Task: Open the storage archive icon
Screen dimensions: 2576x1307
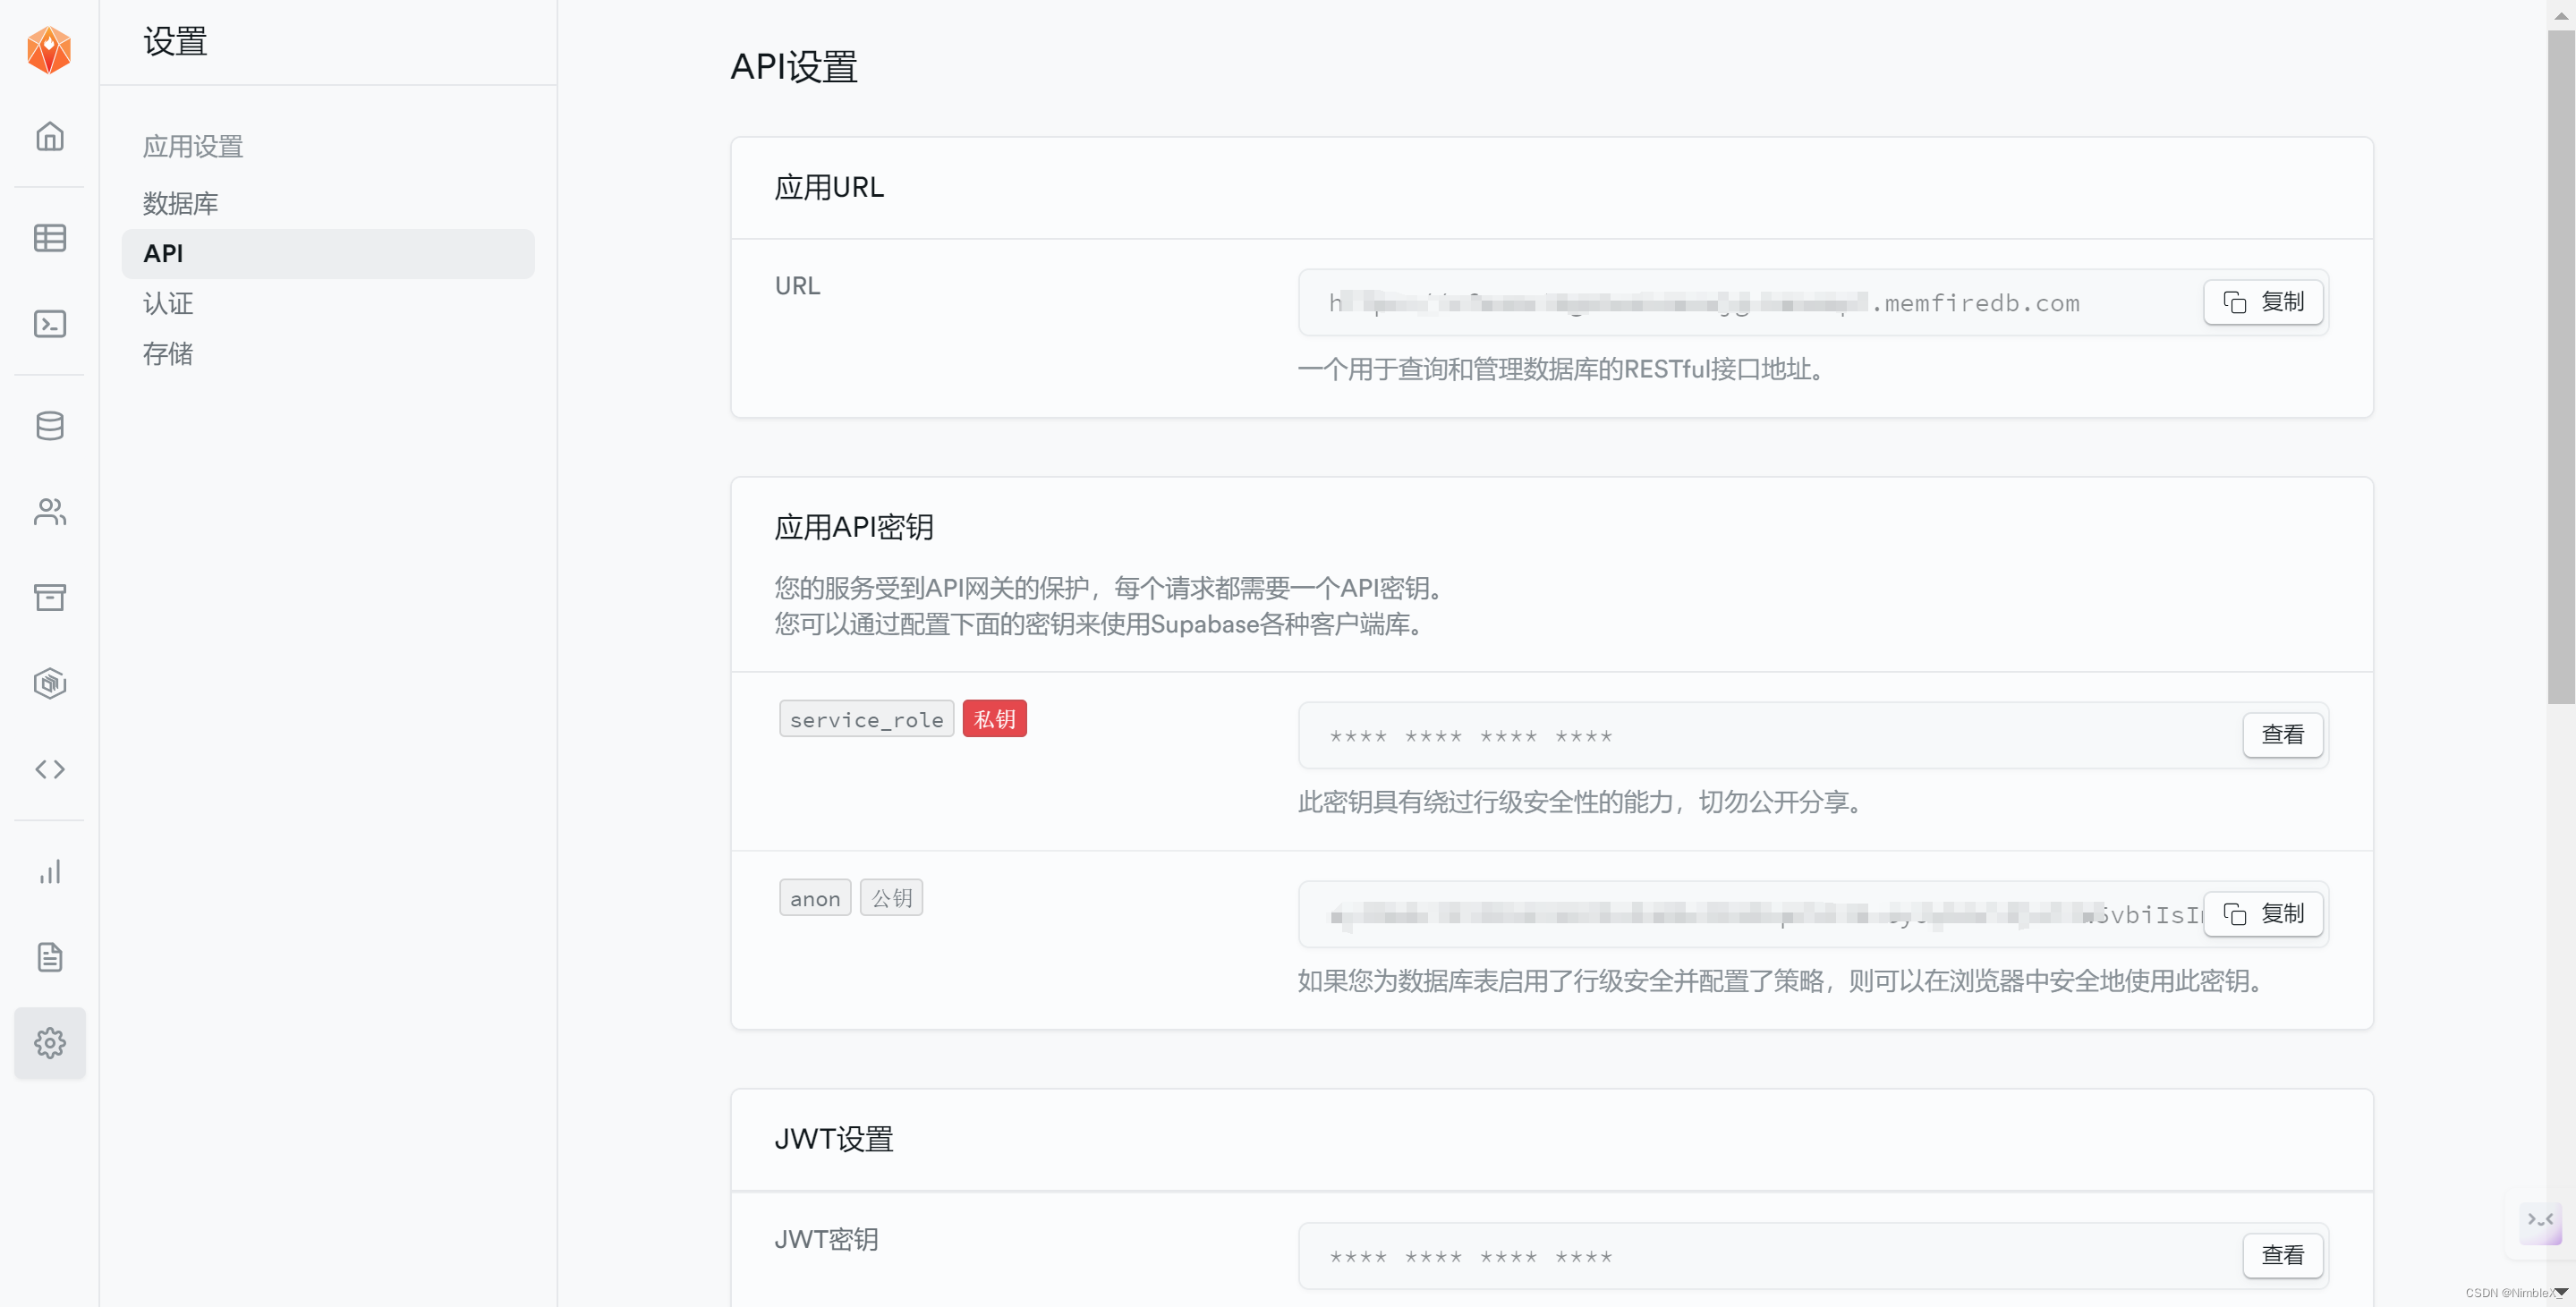Action: point(49,597)
